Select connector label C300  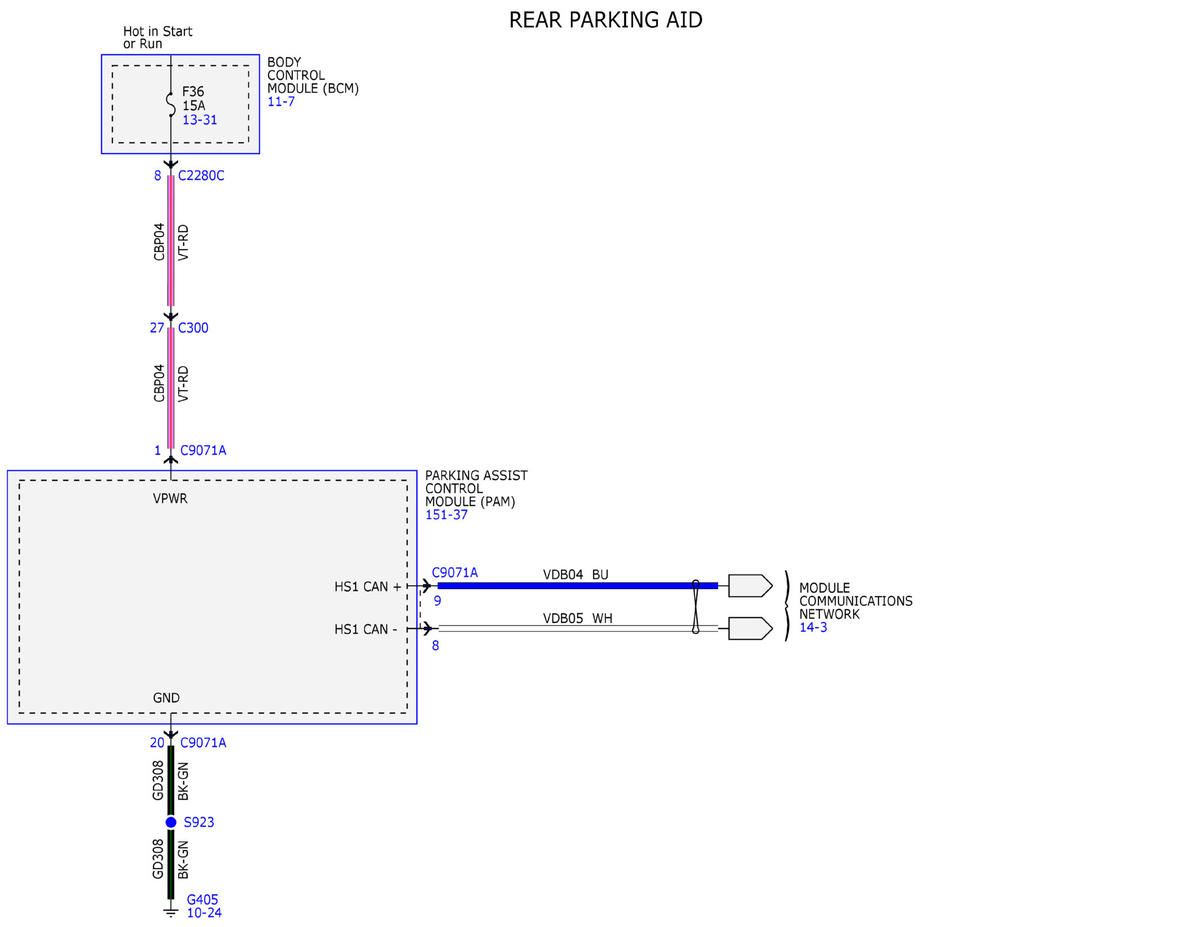(193, 328)
